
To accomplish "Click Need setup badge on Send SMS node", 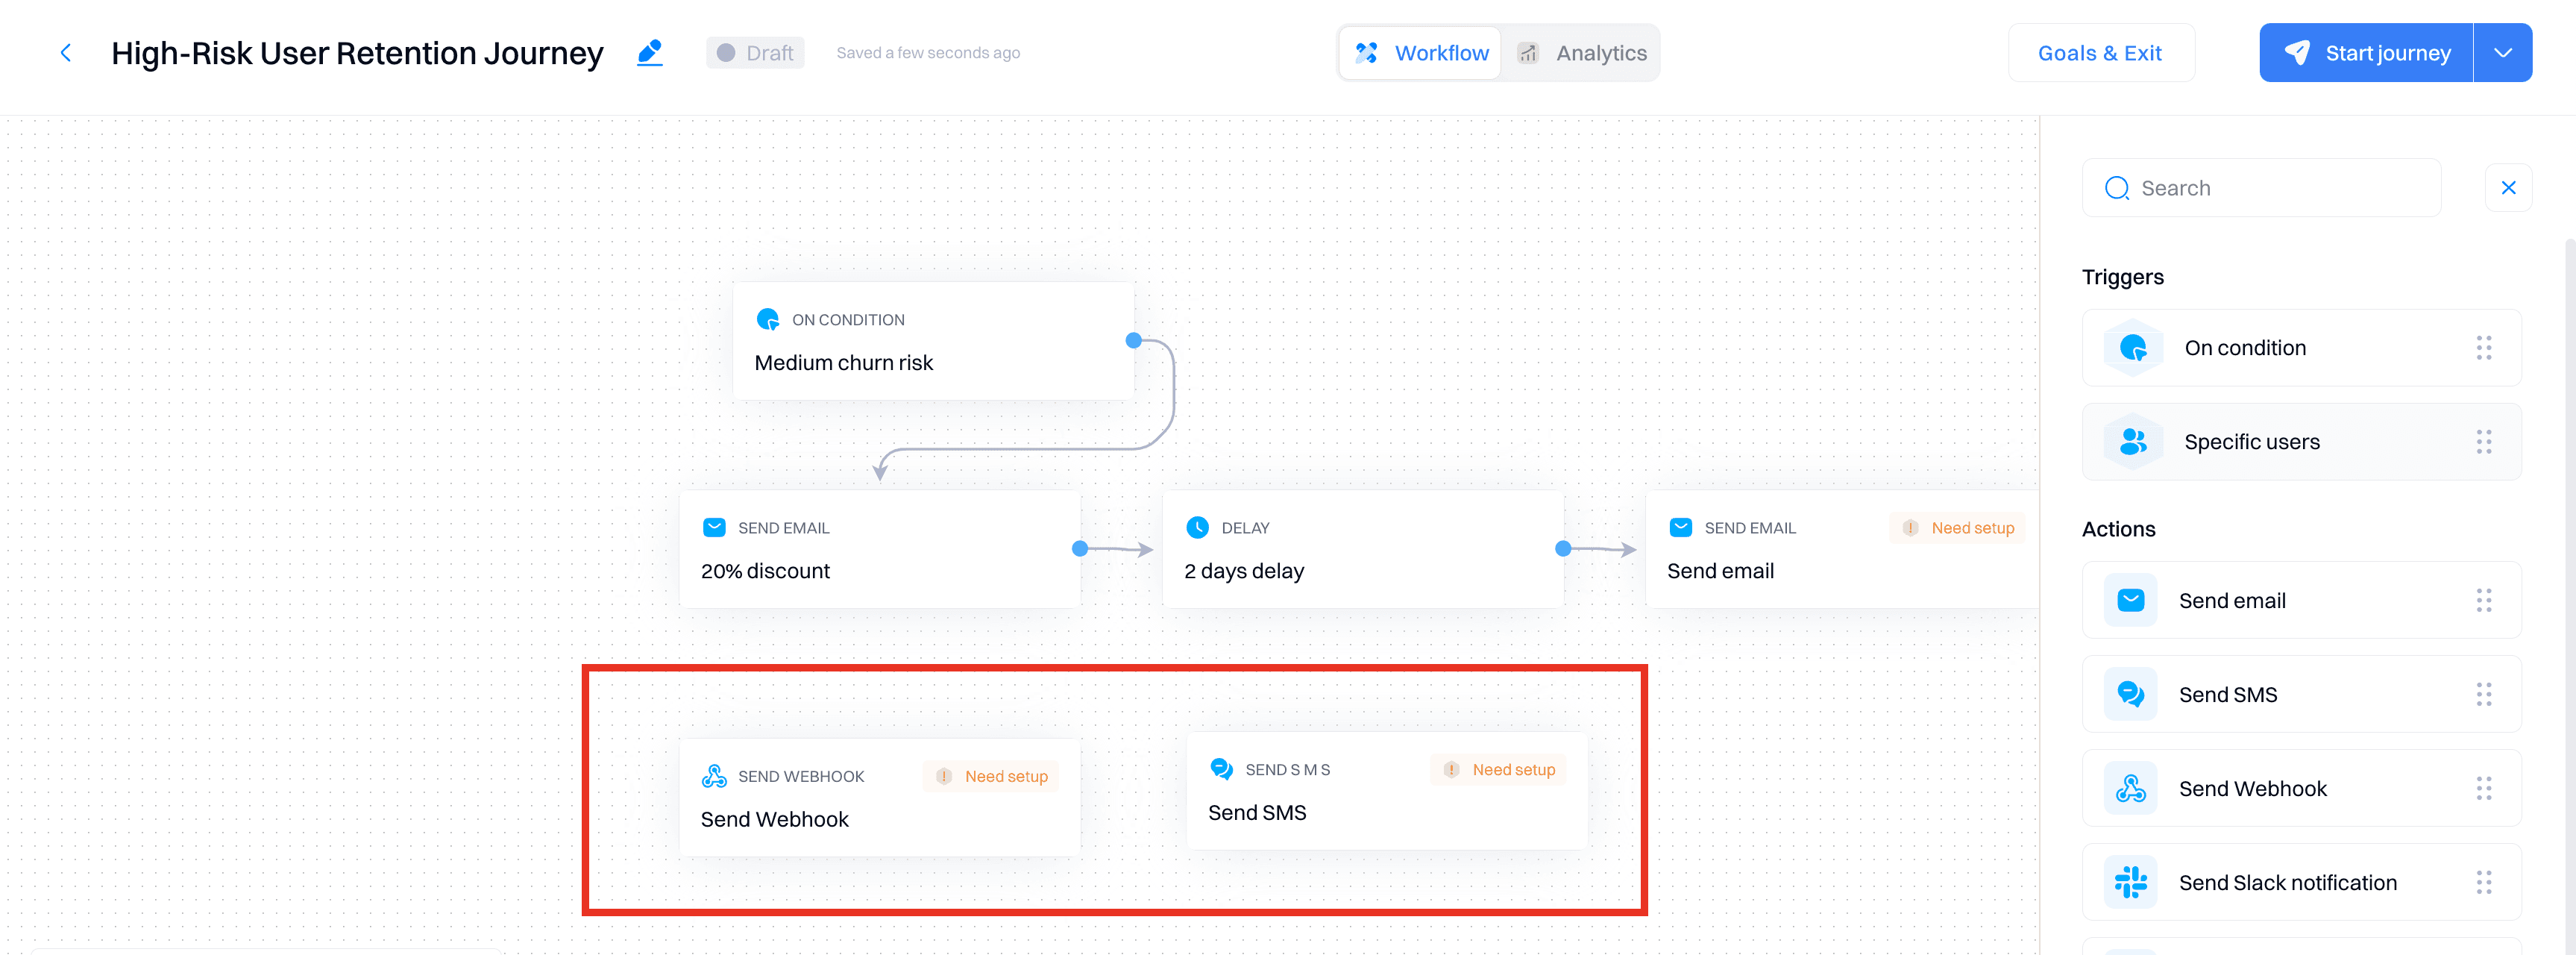I will (x=1499, y=769).
